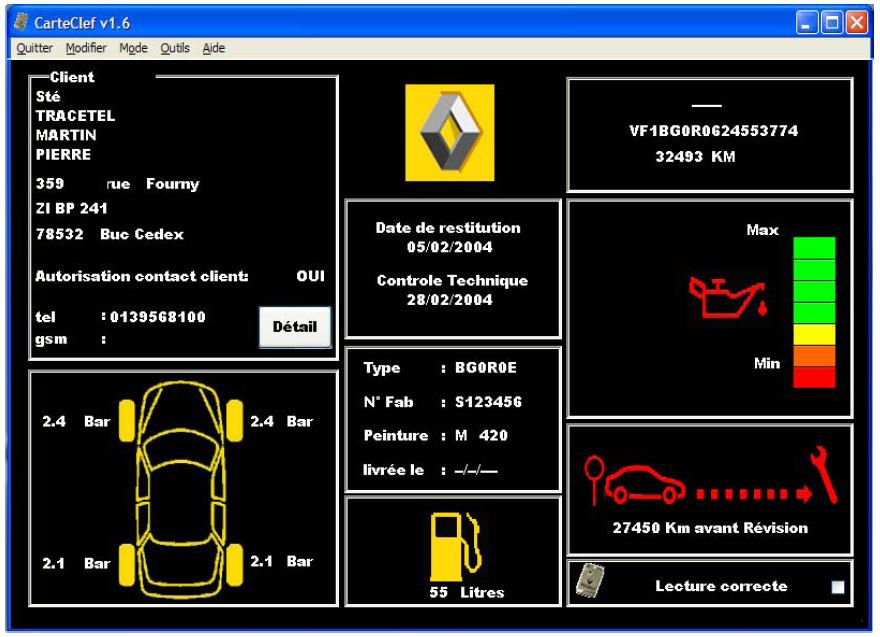Click the Détail button
This screenshot has width=880, height=637.
[x=295, y=327]
